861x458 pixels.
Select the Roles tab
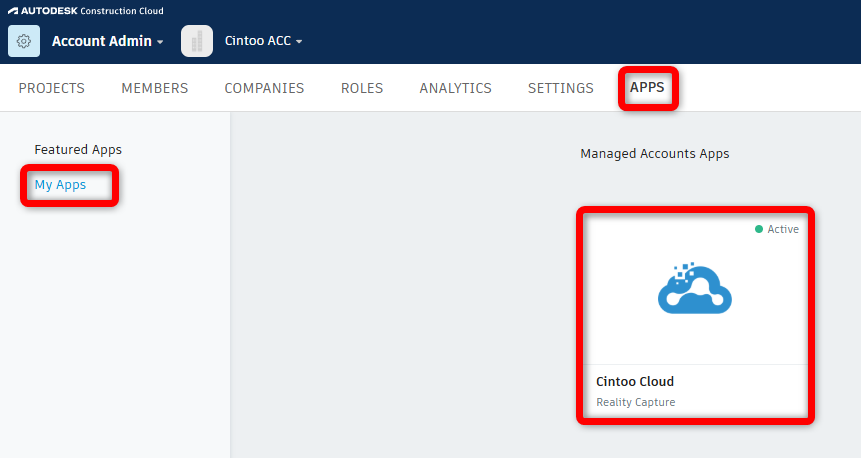tap(362, 88)
